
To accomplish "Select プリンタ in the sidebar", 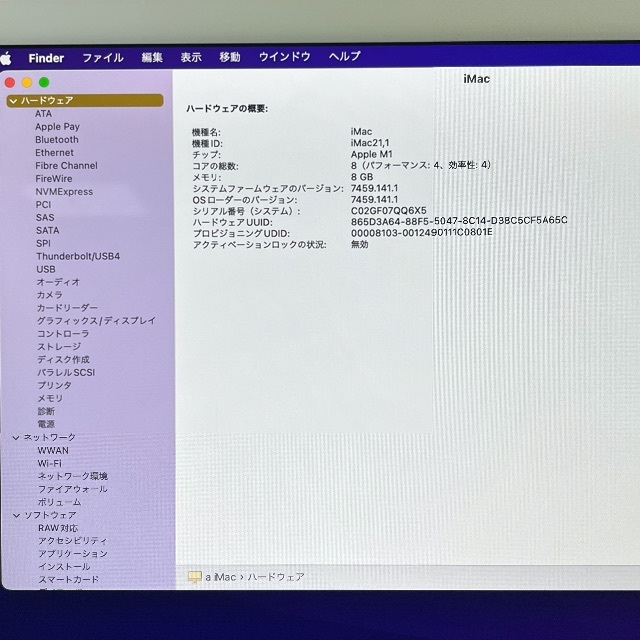I will [x=54, y=385].
